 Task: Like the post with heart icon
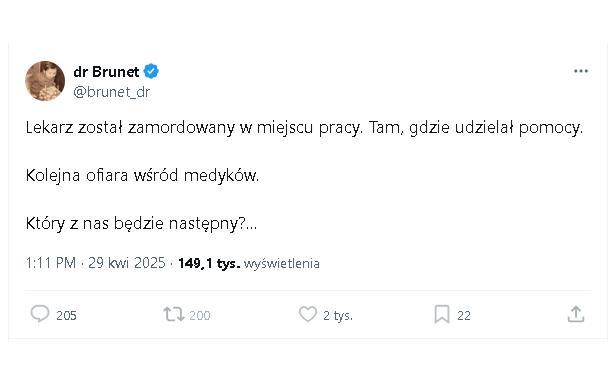point(308,314)
